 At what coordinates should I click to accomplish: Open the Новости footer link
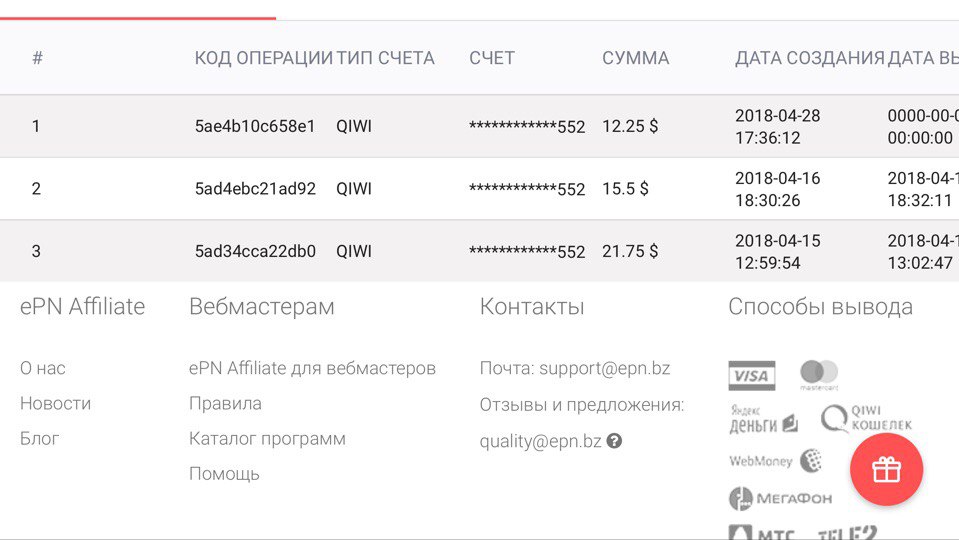coord(55,403)
